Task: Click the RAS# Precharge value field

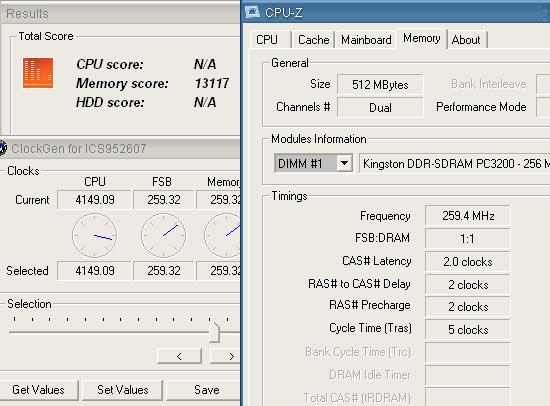Action: (x=468, y=307)
